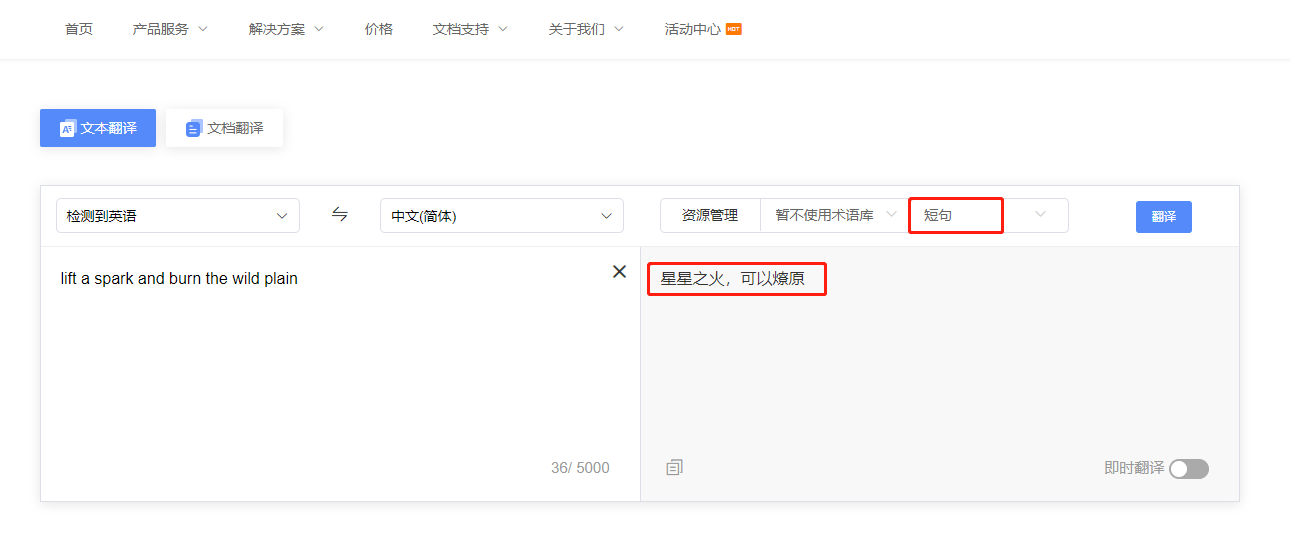Expand the 产品服务 menu
This screenshot has height=537, width=1290.
pos(170,29)
